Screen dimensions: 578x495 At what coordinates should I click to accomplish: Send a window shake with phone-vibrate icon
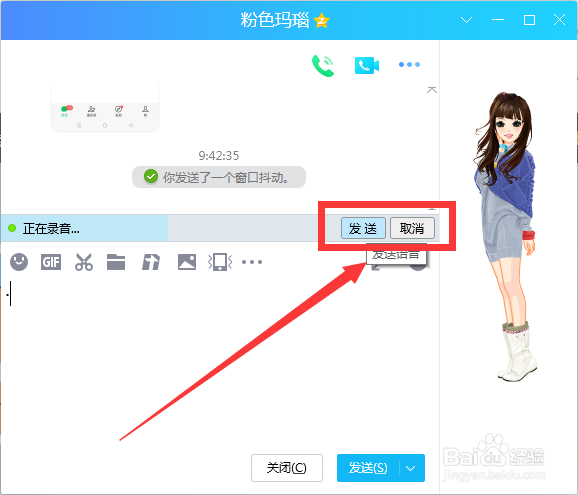point(220,262)
